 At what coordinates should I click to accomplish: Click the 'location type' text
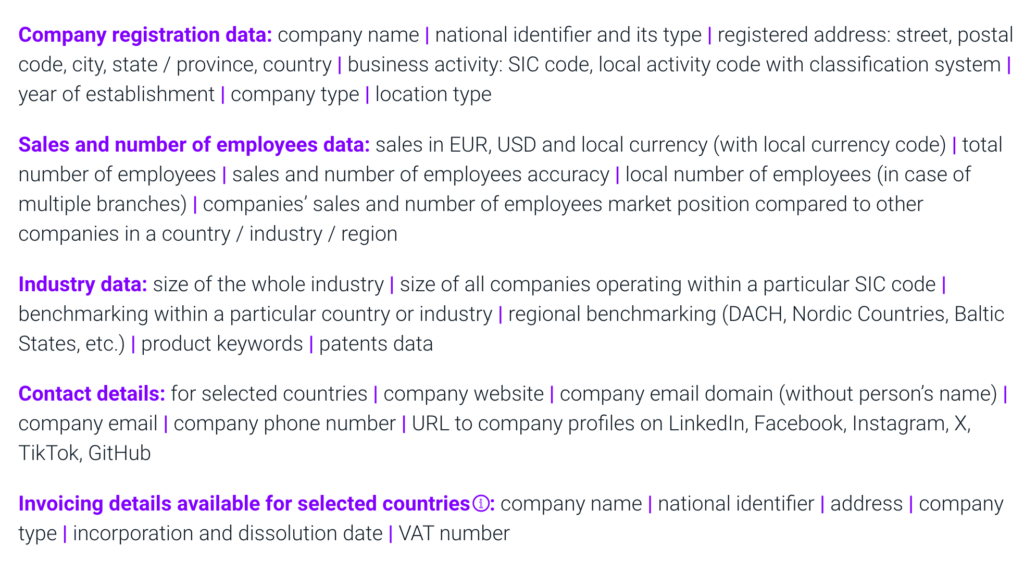(x=433, y=95)
